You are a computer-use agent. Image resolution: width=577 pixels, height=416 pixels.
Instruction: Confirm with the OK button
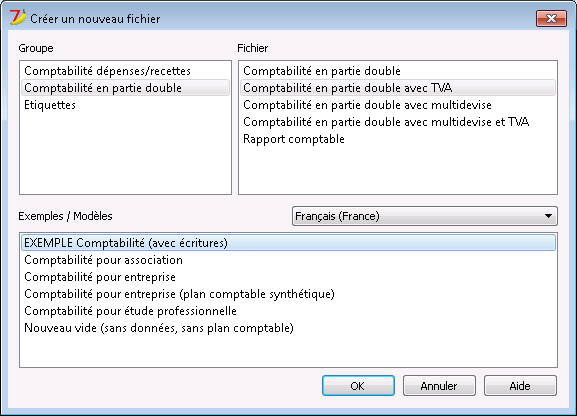coord(358,386)
